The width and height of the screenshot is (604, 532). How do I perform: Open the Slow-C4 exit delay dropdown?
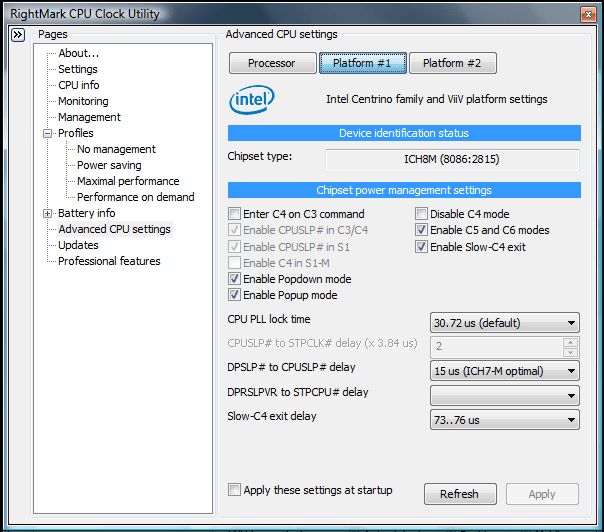(x=505, y=420)
